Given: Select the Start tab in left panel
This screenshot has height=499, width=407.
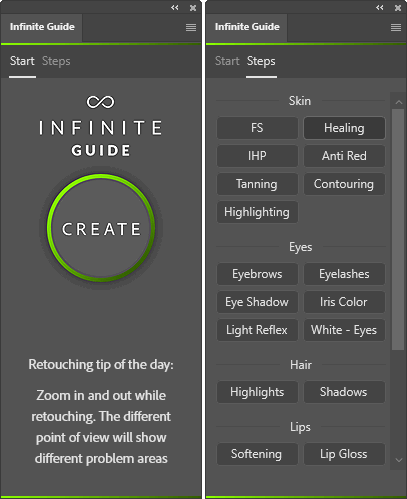Looking at the screenshot, I should (22, 61).
